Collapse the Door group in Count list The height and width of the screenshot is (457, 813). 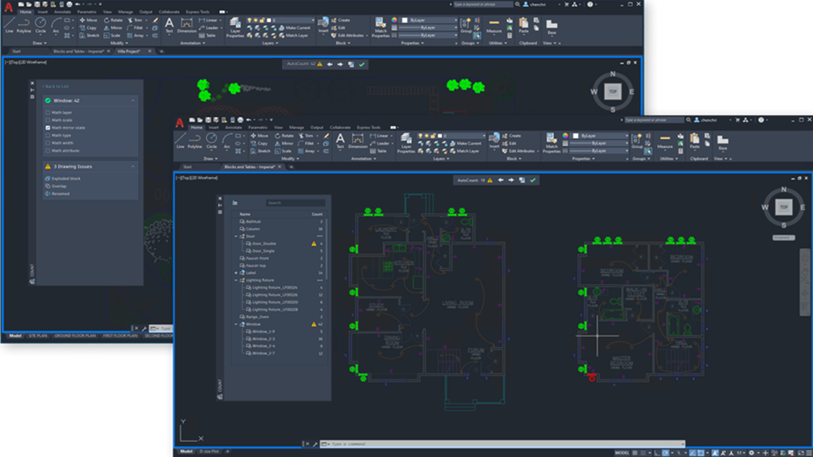tap(236, 236)
